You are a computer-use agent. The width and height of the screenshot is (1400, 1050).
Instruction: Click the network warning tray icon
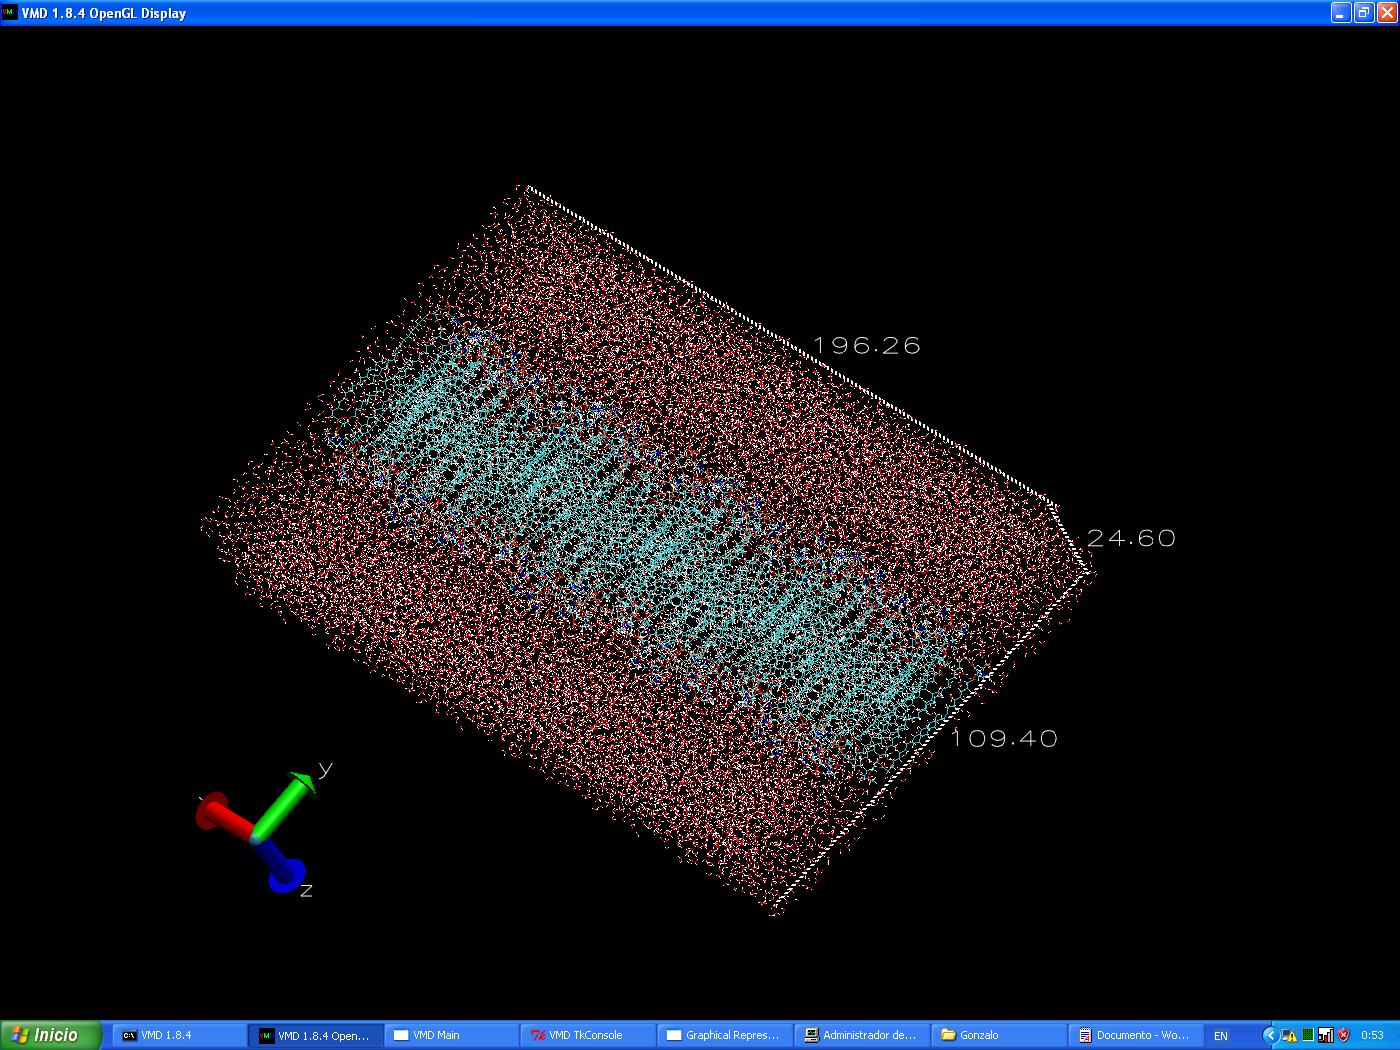[1289, 1035]
